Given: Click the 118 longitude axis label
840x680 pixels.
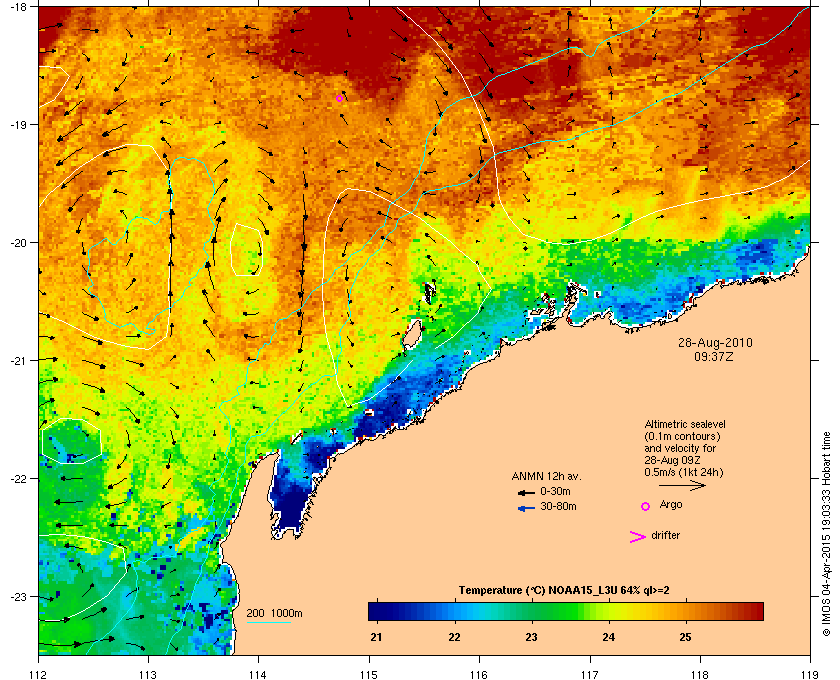Looking at the screenshot, I should (x=700, y=674).
